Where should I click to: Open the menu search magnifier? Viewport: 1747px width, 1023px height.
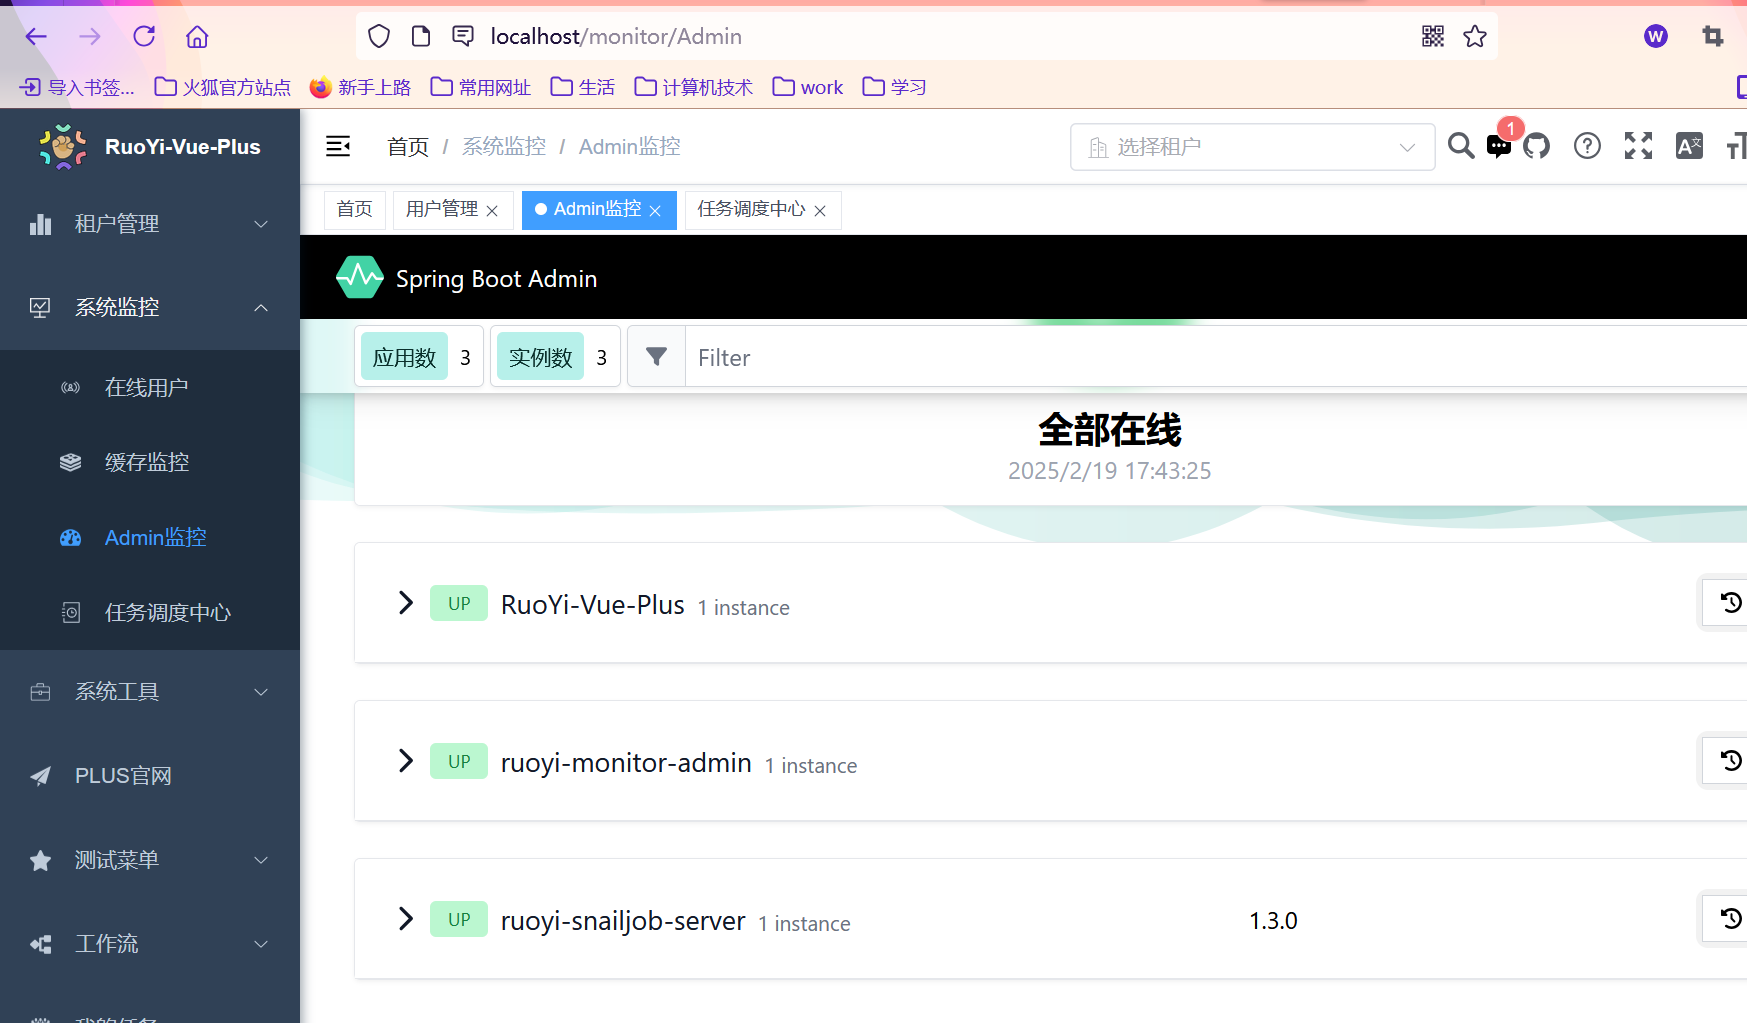click(x=1461, y=146)
